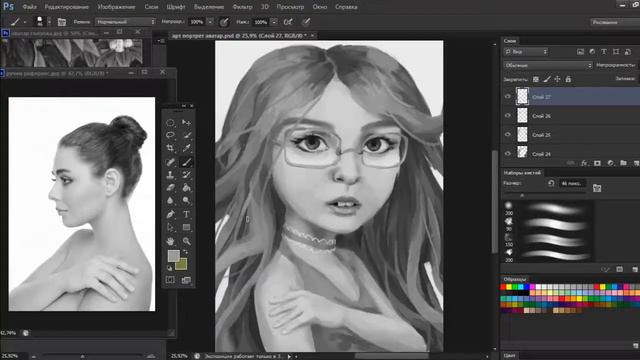Add a layer mask to the layer
This screenshot has width=640, height=360.
click(x=598, y=163)
